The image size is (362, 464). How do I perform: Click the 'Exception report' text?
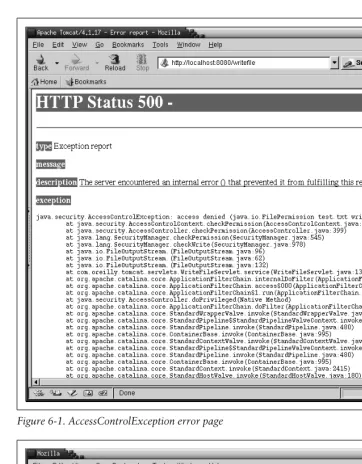pos(83,146)
